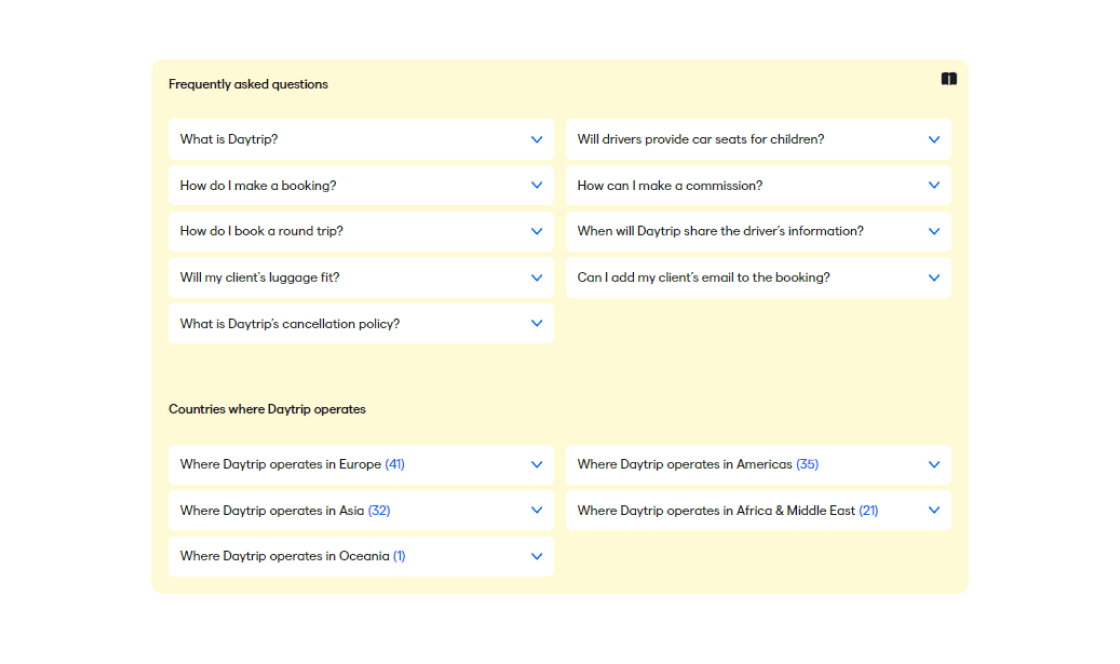Click the (1) count next to Oceania
1120x664 pixels.
399,556
